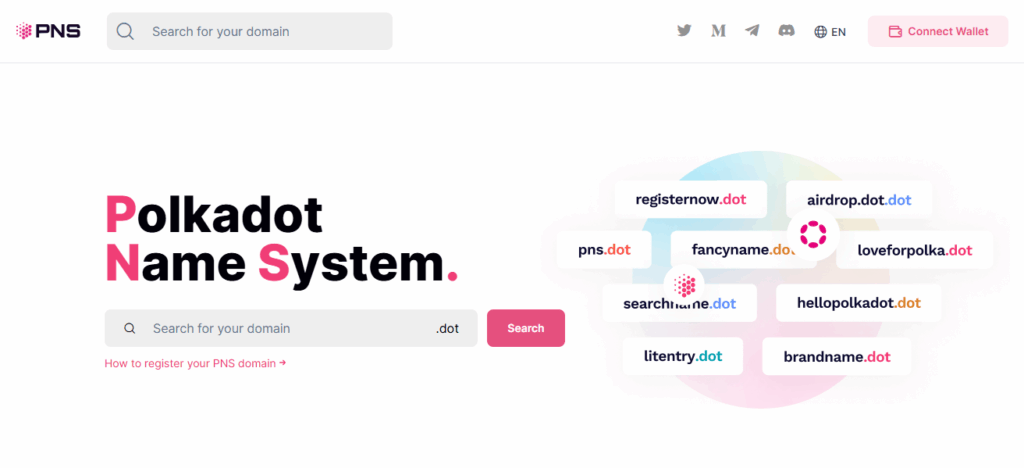The width and height of the screenshot is (1024, 468).
Task: Click the hellopolkadot.dot card
Action: pos(859,303)
